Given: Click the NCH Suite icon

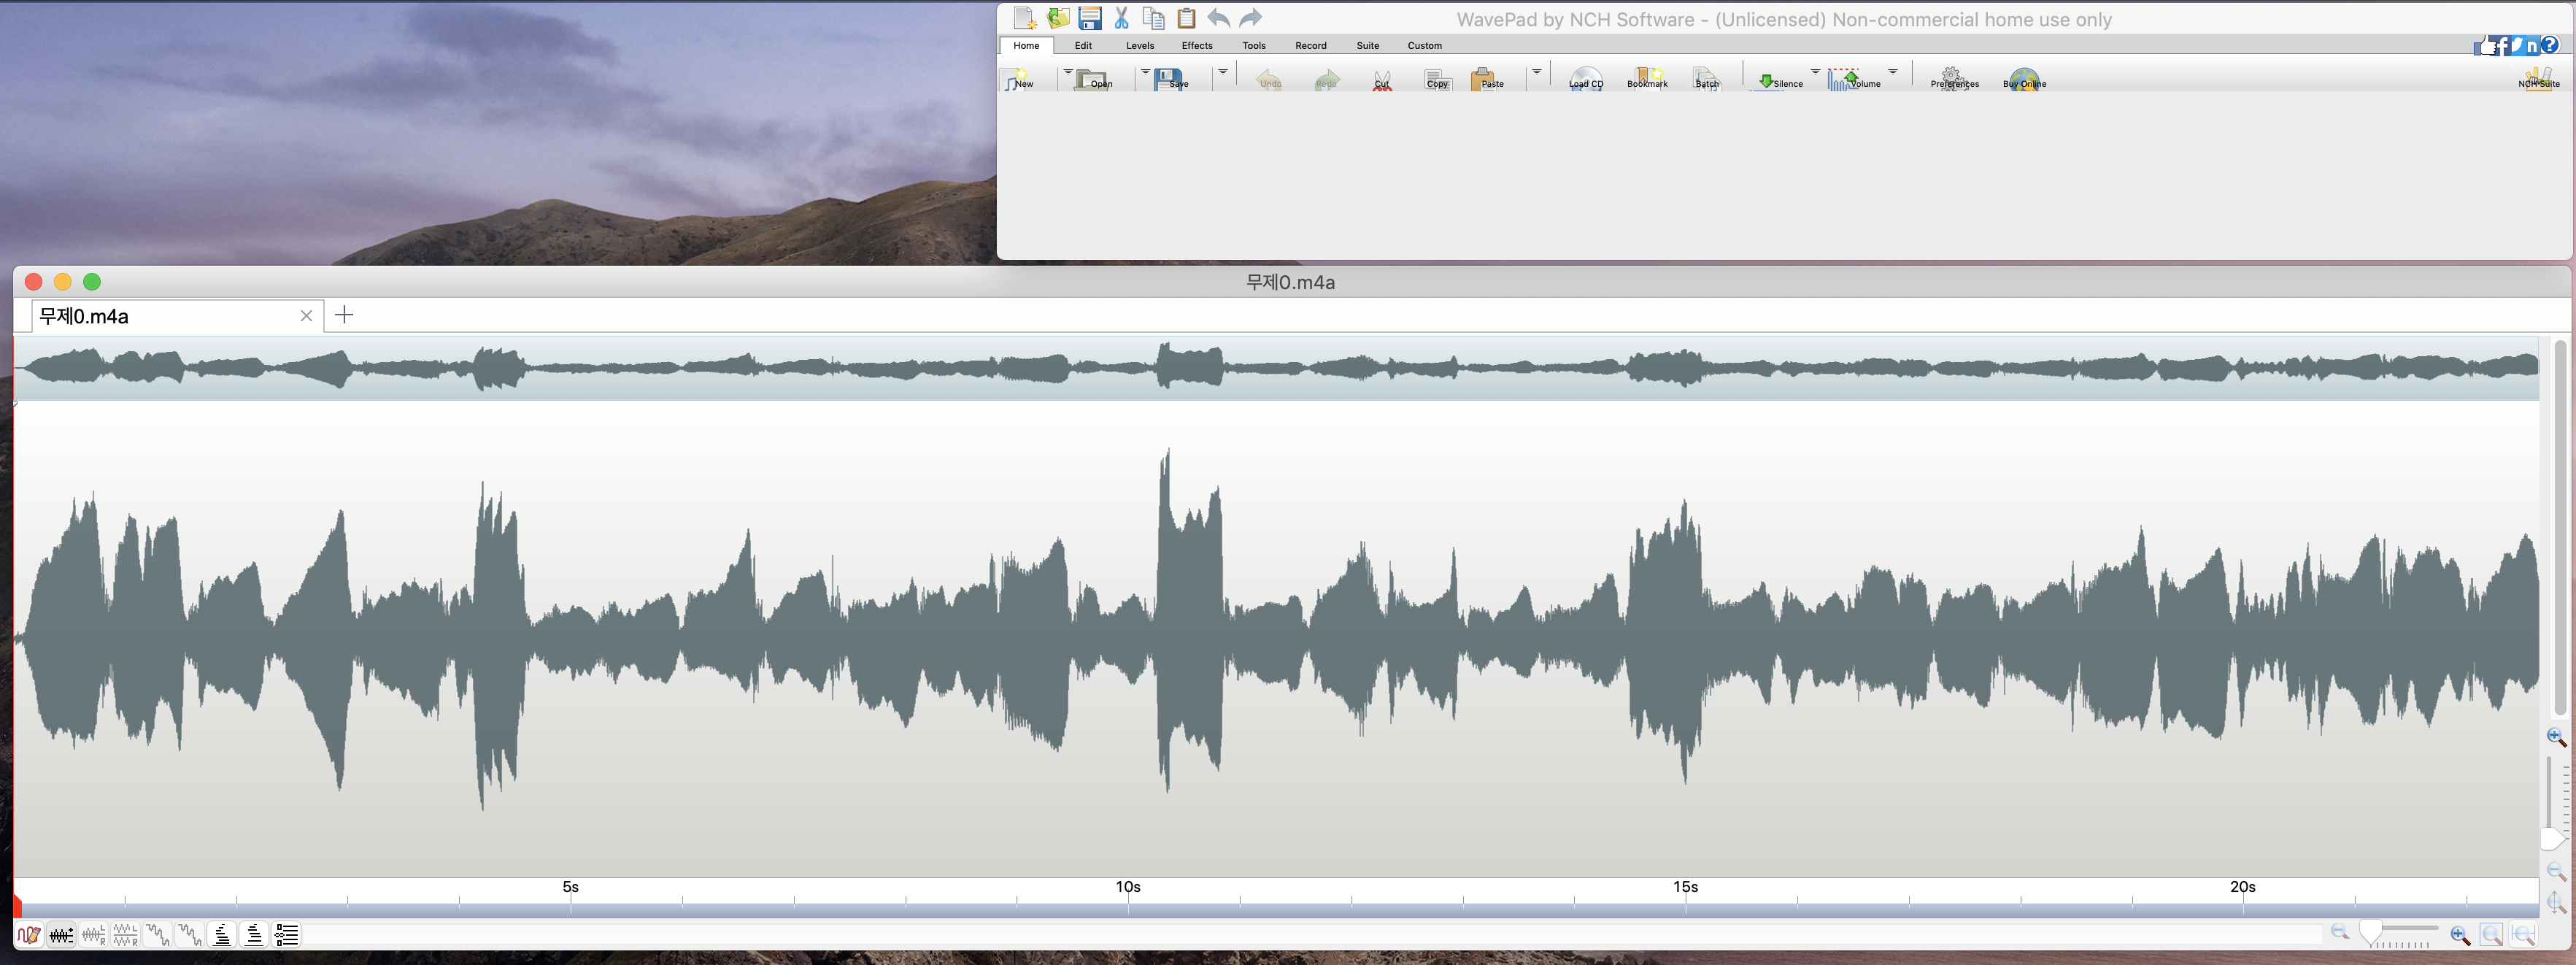Looking at the screenshot, I should (2538, 79).
